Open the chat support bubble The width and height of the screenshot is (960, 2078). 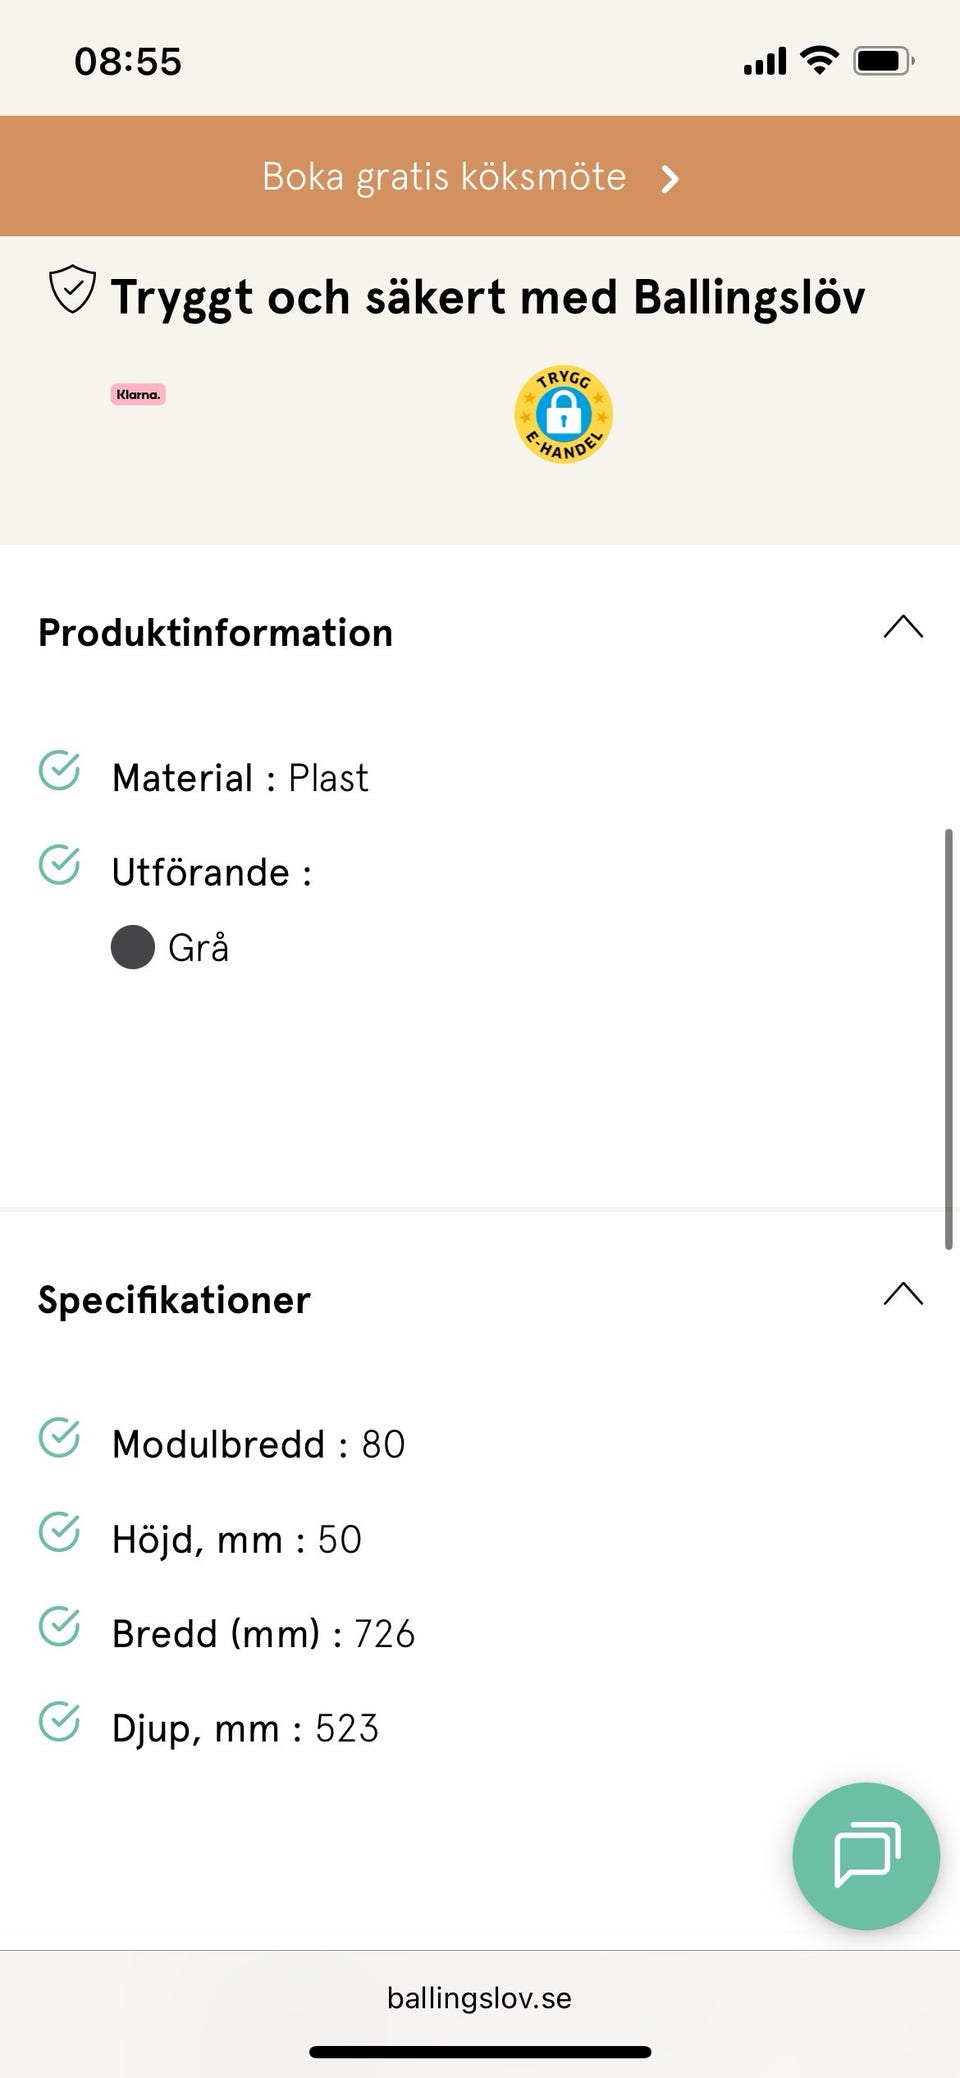click(x=865, y=1855)
